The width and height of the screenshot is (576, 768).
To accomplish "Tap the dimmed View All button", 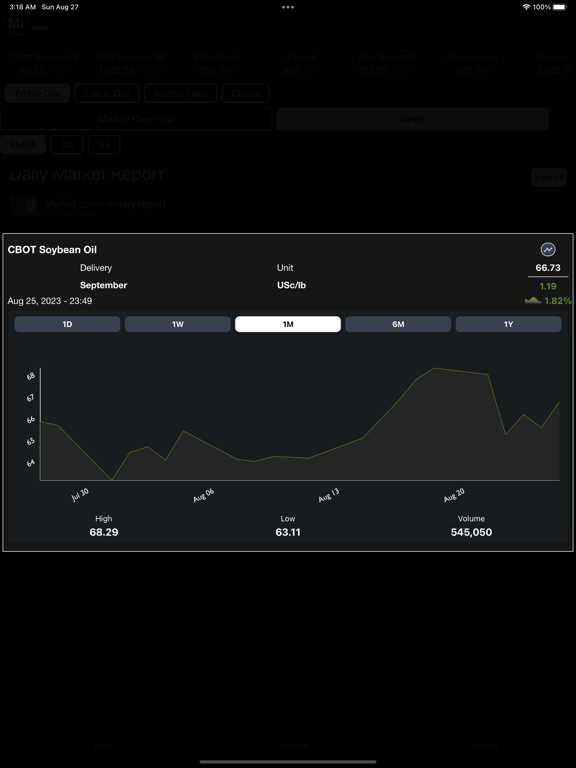I will 549,177.
